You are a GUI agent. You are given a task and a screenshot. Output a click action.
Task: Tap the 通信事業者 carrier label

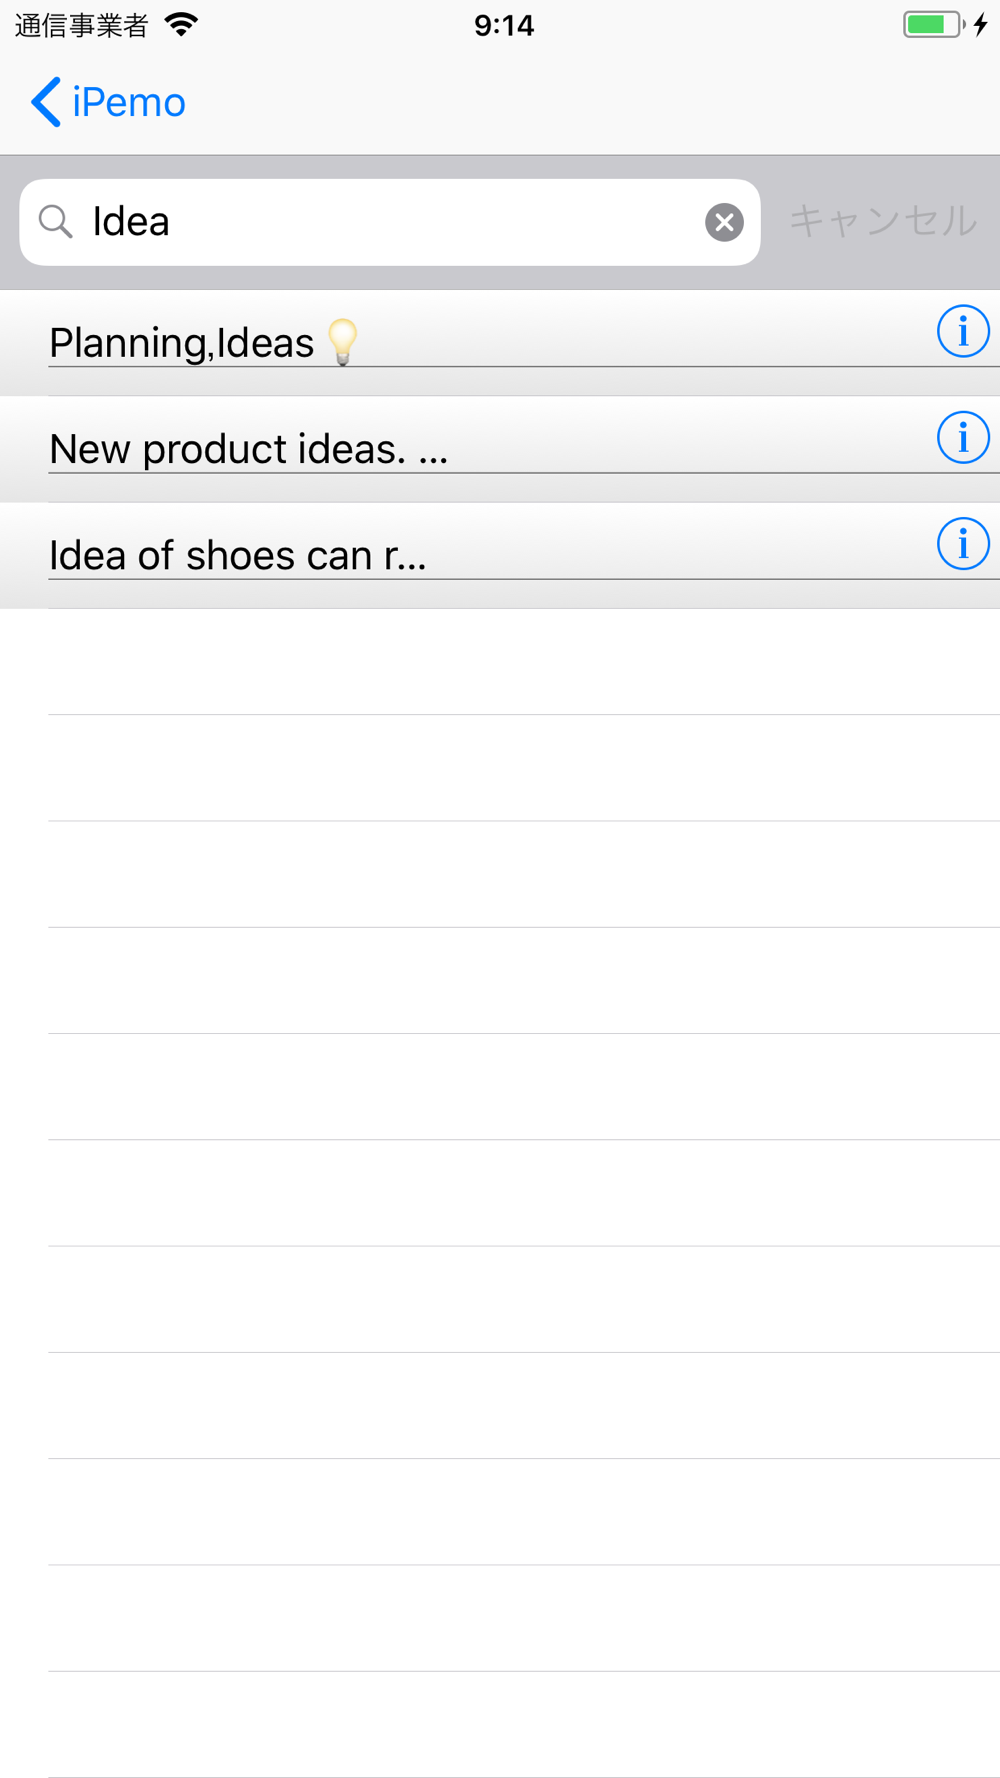pyautogui.click(x=82, y=25)
